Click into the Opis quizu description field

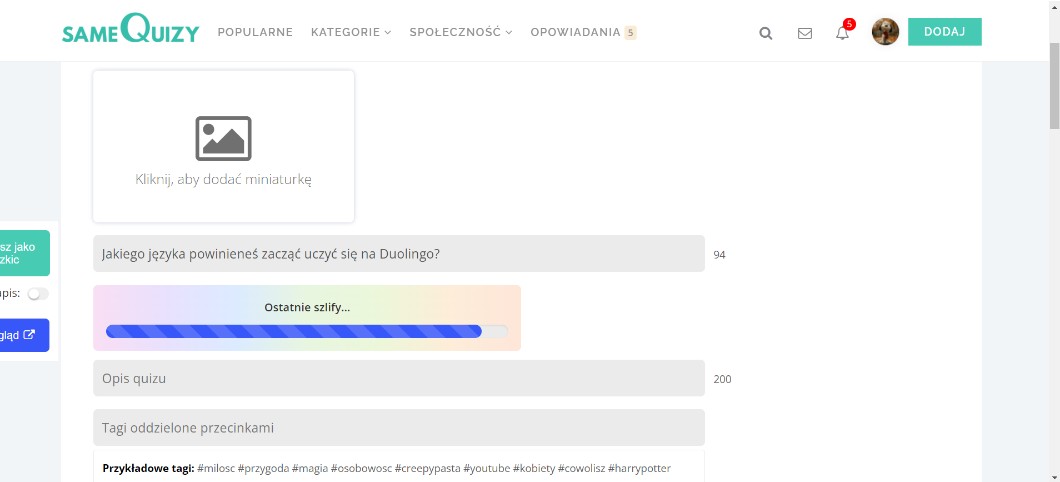pos(398,379)
